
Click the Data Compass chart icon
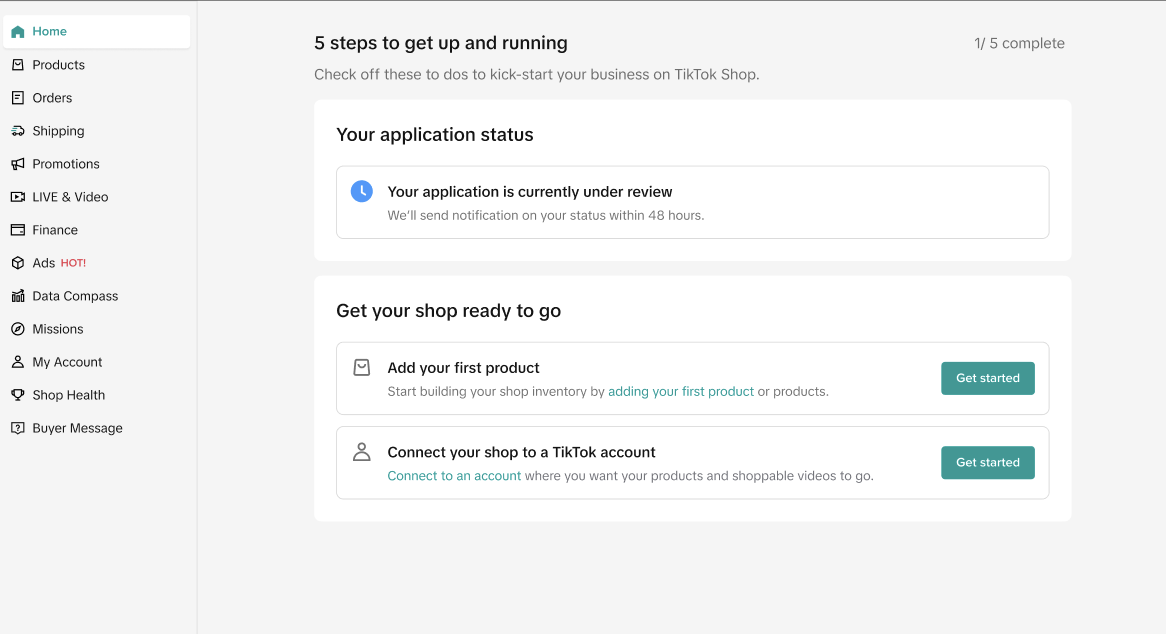click(x=18, y=296)
